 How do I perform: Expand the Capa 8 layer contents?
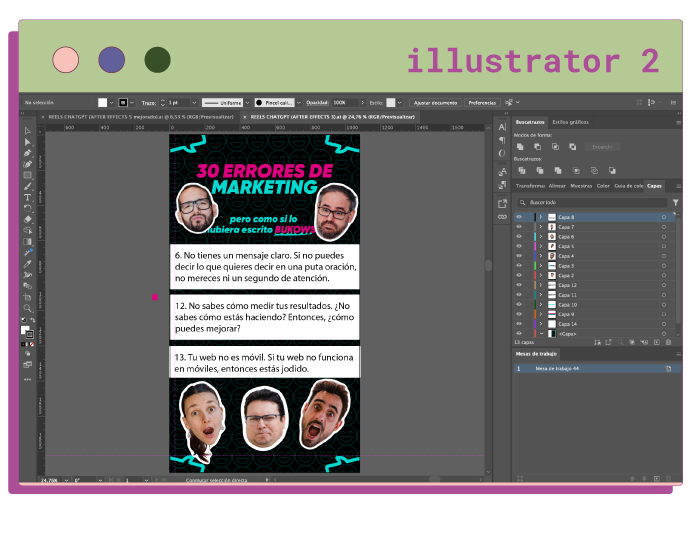(541, 217)
